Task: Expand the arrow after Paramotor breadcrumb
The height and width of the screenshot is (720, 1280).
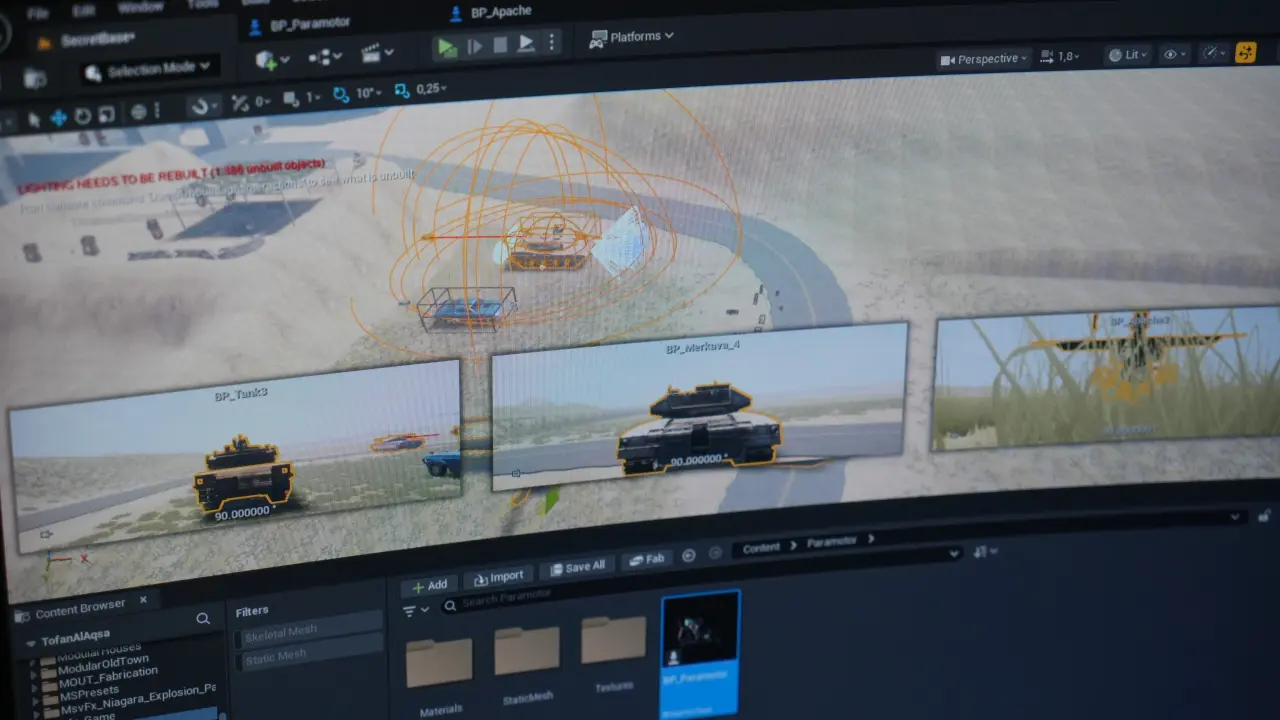Action: 871,539
